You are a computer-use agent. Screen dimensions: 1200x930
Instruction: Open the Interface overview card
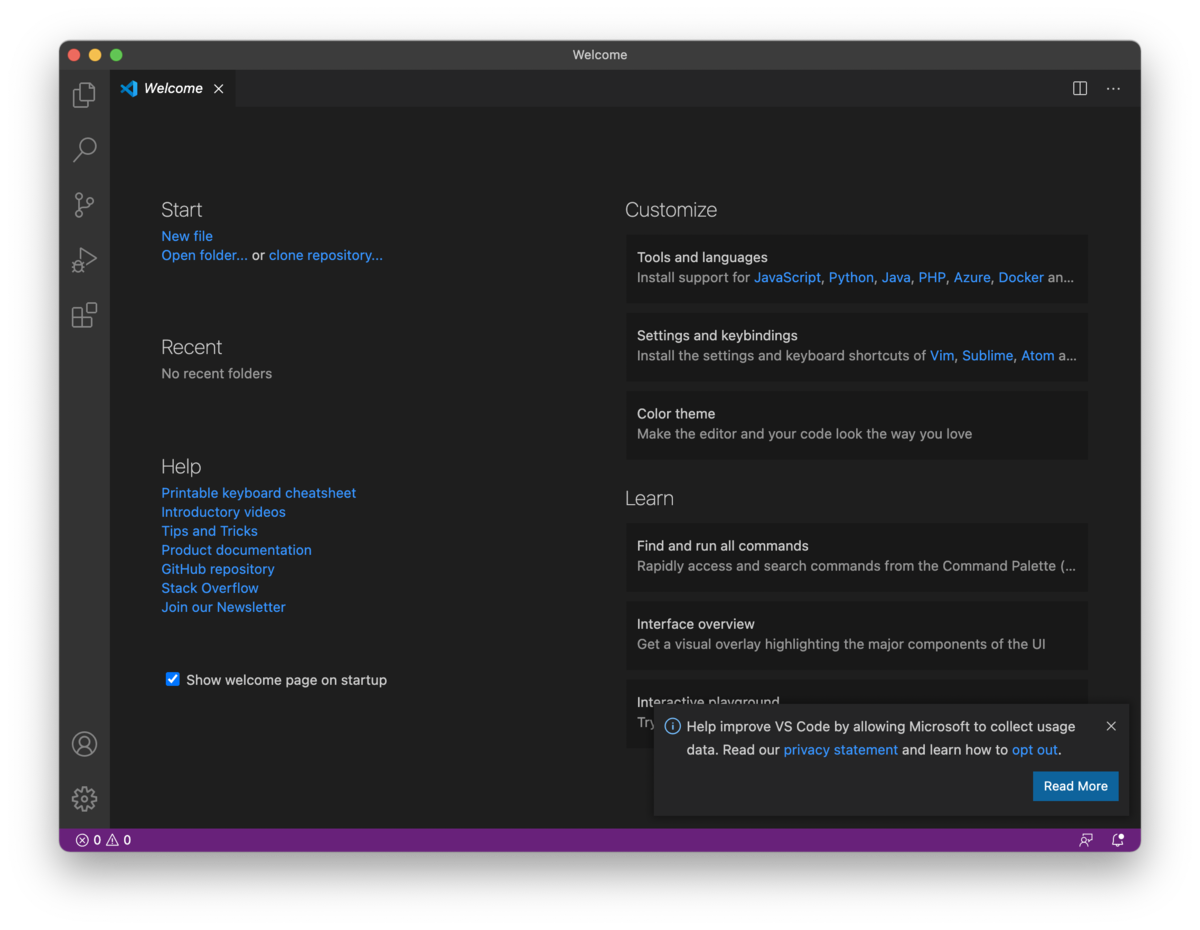[857, 635]
